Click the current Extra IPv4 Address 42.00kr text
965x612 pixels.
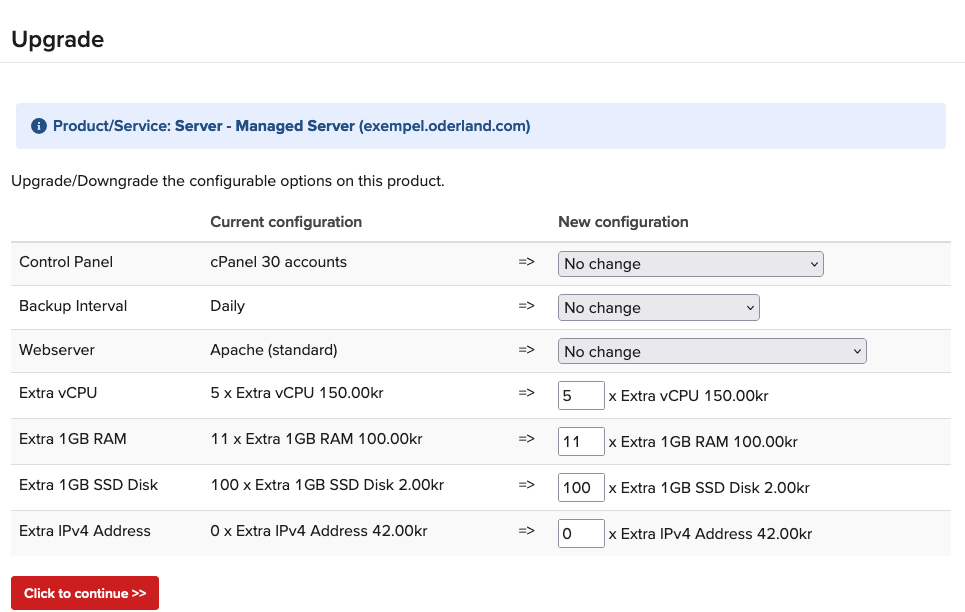[319, 531]
